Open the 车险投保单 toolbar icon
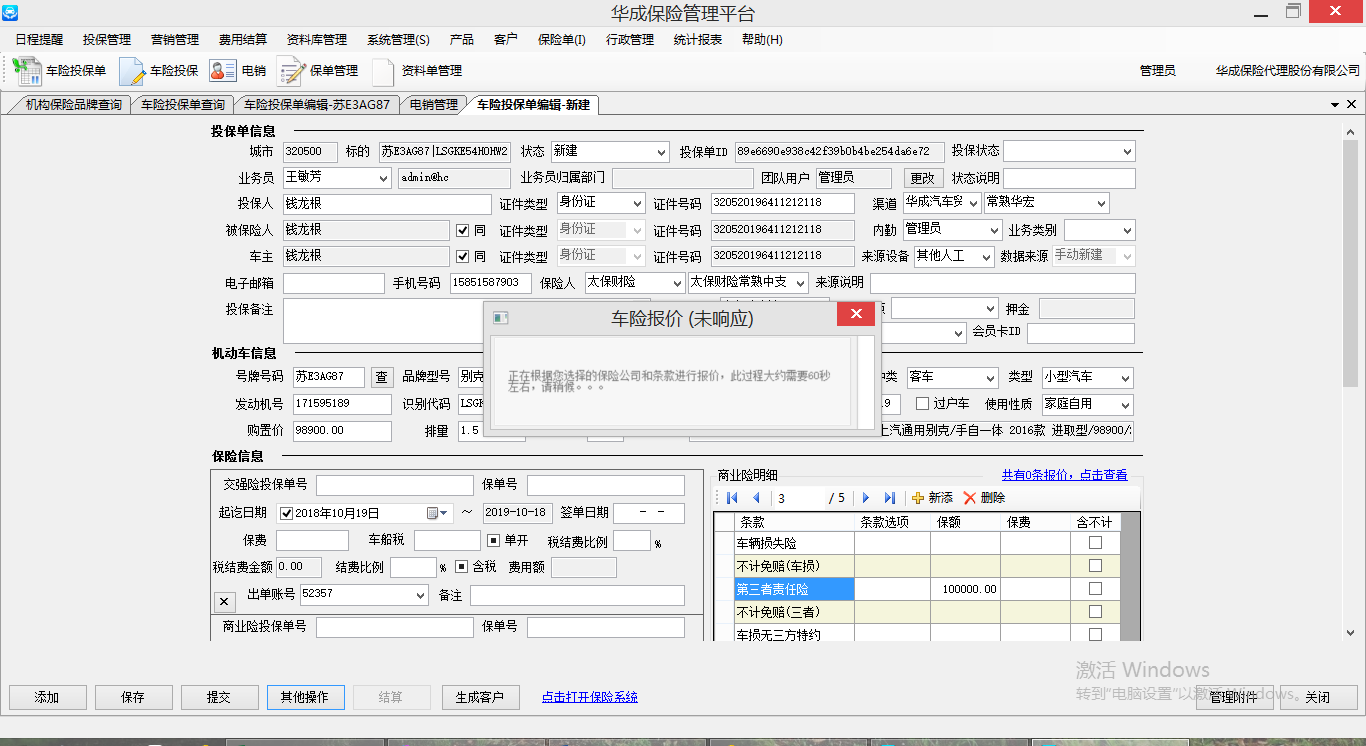Image resolution: width=1366 pixels, height=746 pixels. (60, 71)
